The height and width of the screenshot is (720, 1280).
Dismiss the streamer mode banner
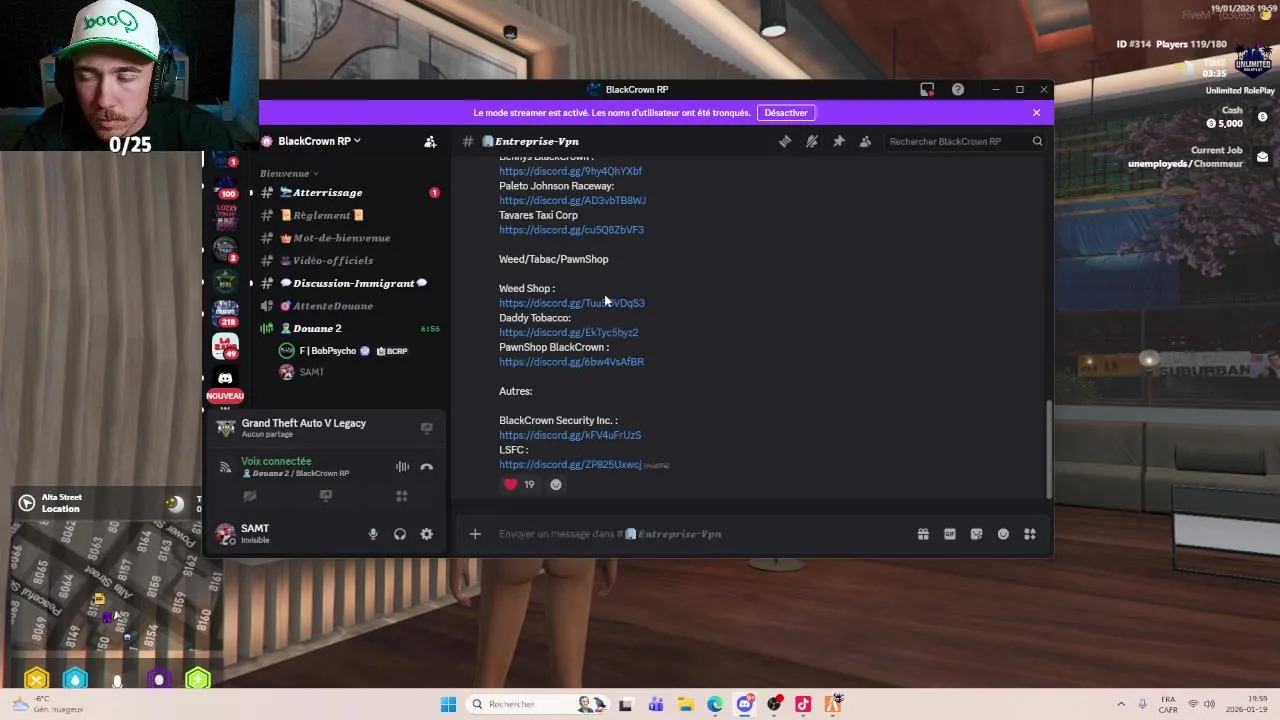pos(1036,113)
